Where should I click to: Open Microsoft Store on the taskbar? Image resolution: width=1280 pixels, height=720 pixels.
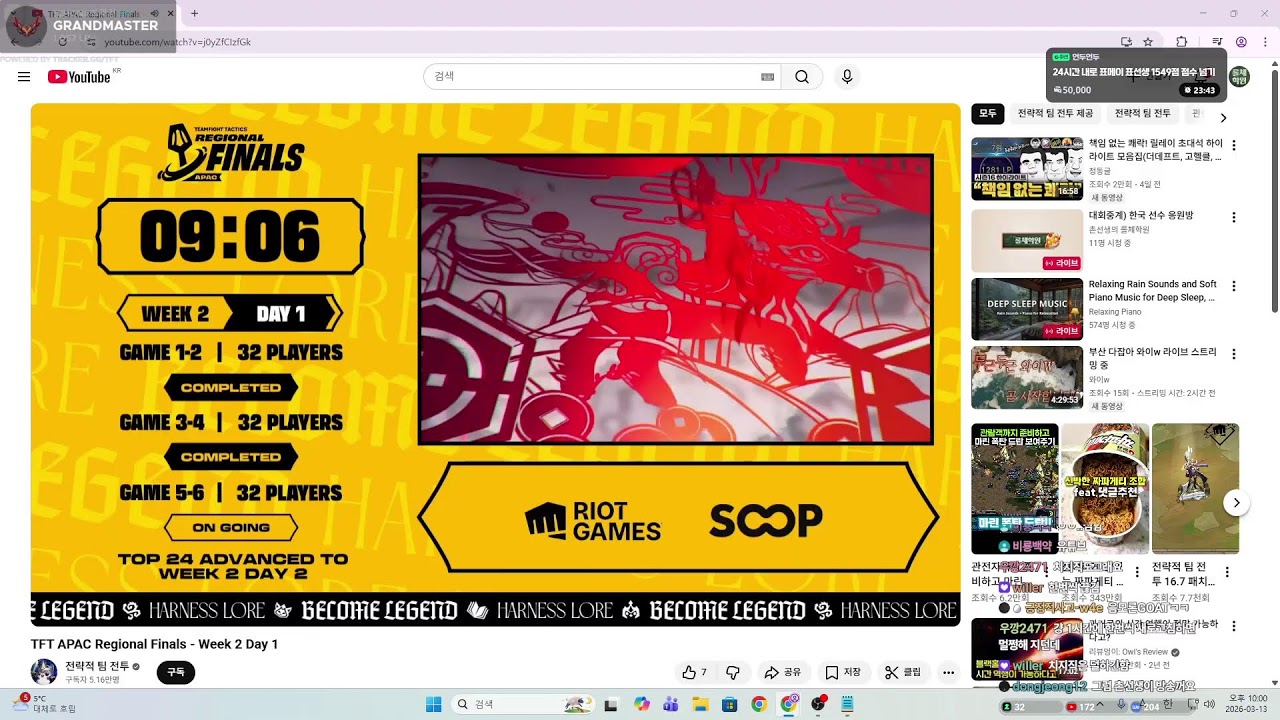[729, 705]
